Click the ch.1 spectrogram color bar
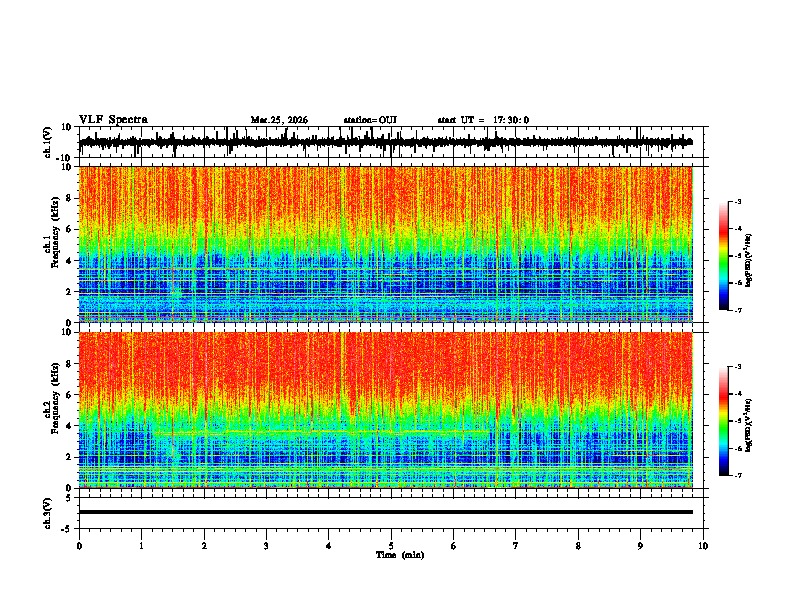Image resolution: width=792 pixels, height=612 pixels. (x=723, y=256)
